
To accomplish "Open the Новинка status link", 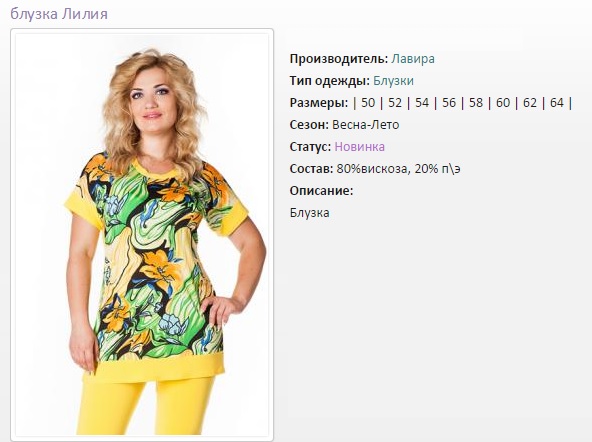I will (359, 146).
